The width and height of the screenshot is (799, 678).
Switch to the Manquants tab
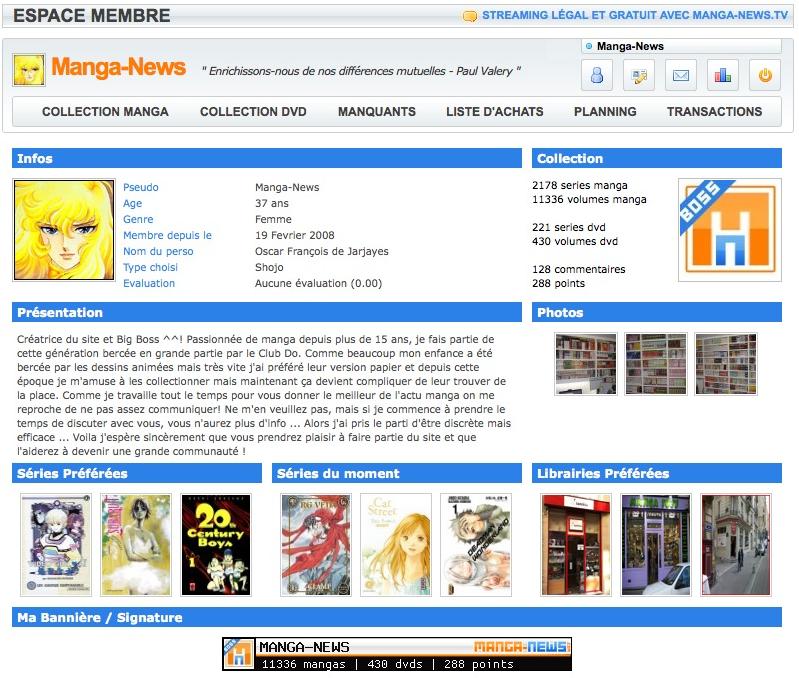[377, 112]
